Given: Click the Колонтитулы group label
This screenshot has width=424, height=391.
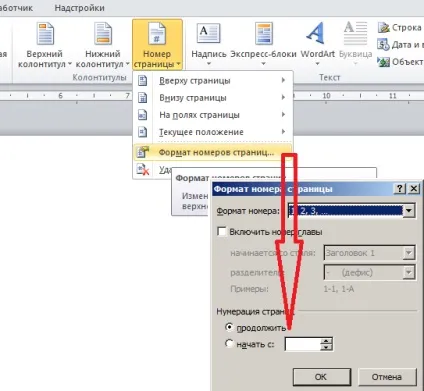Looking at the screenshot, I should pyautogui.click(x=99, y=78).
